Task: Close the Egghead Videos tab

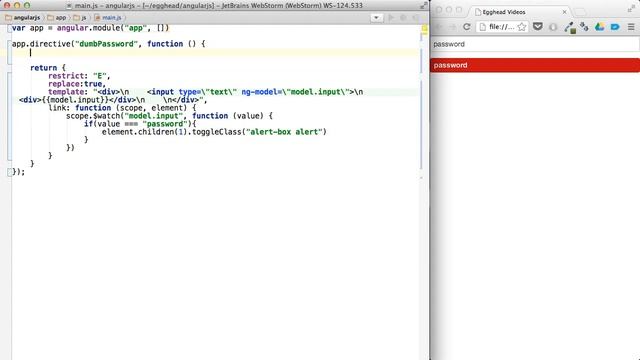Action: point(564,12)
